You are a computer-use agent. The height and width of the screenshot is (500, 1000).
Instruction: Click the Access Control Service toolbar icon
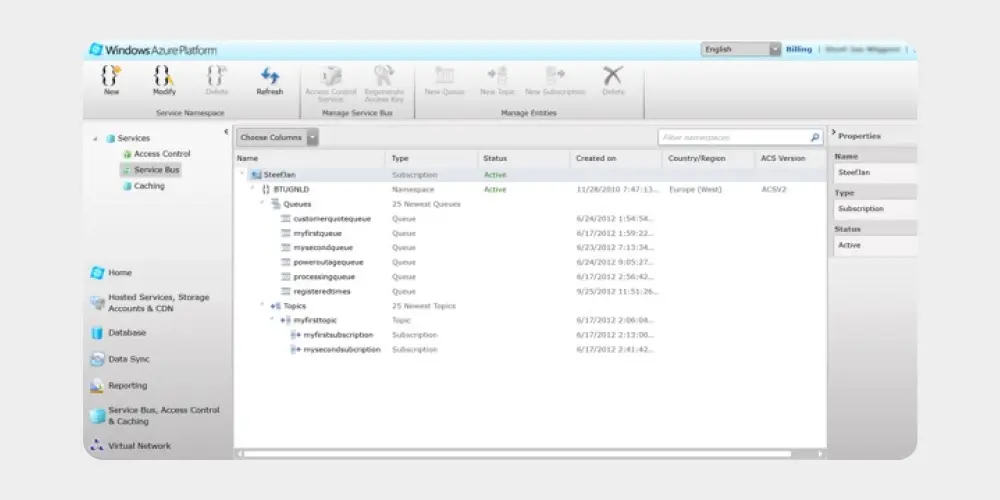point(331,76)
